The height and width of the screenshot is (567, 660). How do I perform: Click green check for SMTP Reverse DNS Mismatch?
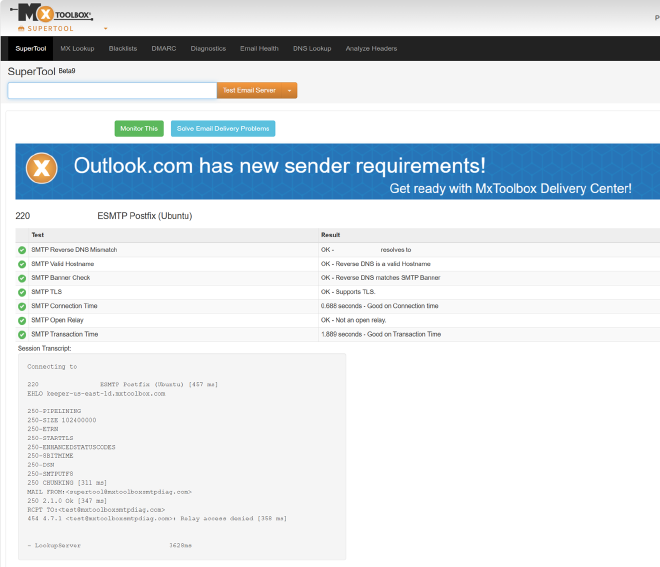22,250
